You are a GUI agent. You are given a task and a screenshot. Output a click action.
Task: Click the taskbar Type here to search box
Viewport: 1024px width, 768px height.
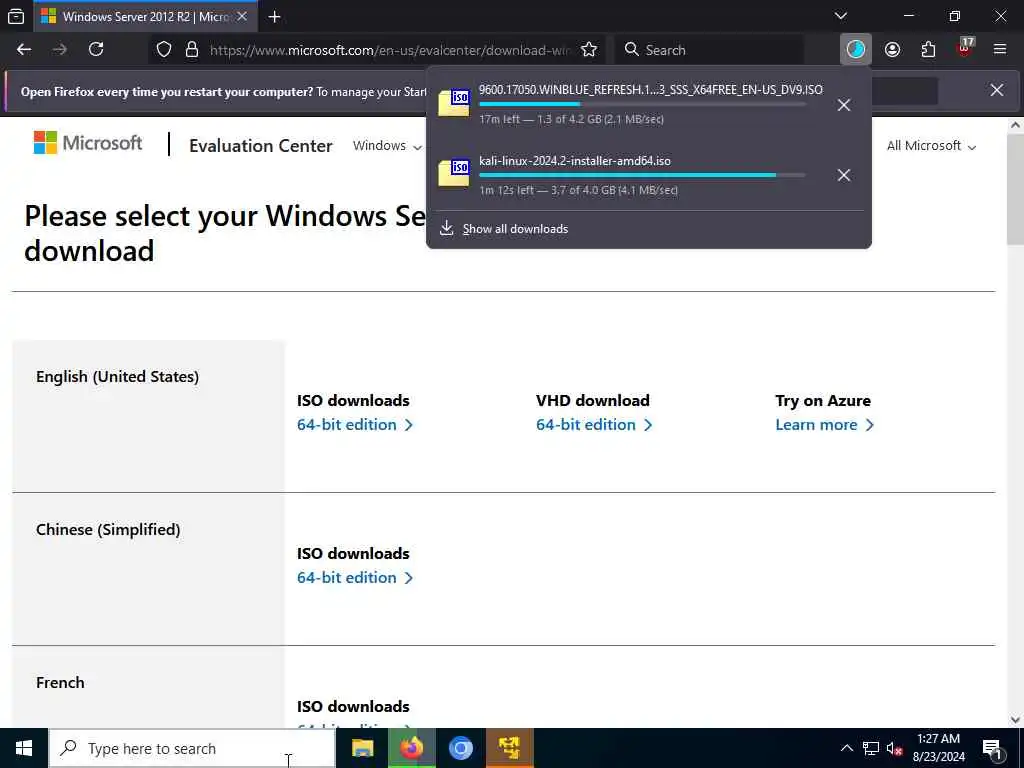point(192,748)
